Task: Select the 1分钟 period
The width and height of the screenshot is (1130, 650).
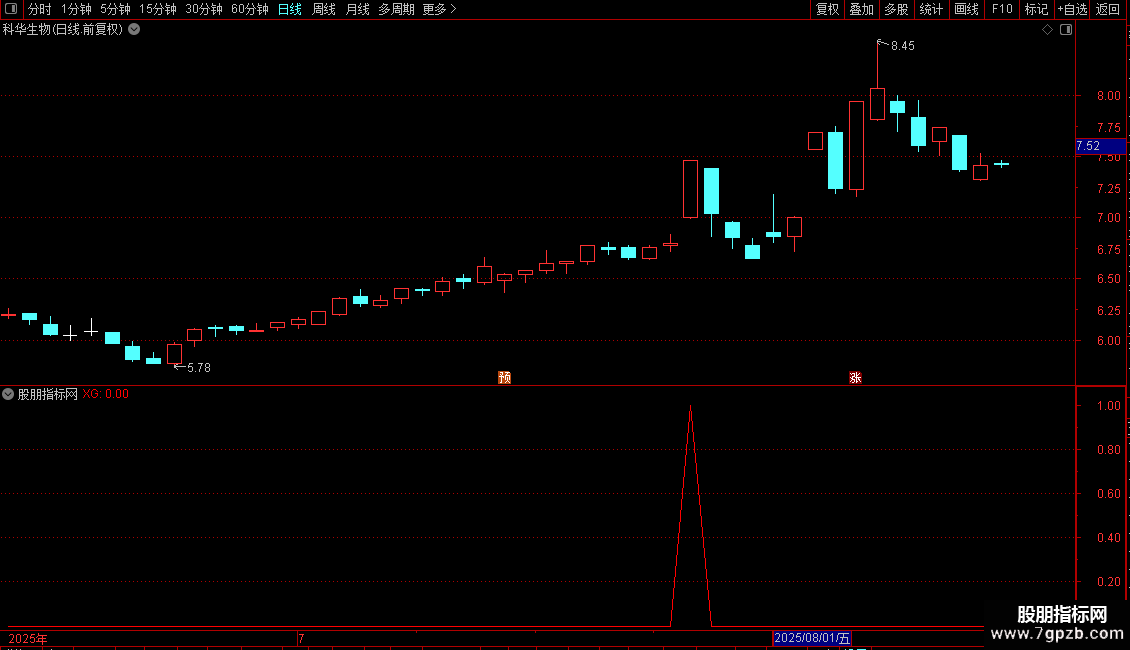Action: click(76, 9)
